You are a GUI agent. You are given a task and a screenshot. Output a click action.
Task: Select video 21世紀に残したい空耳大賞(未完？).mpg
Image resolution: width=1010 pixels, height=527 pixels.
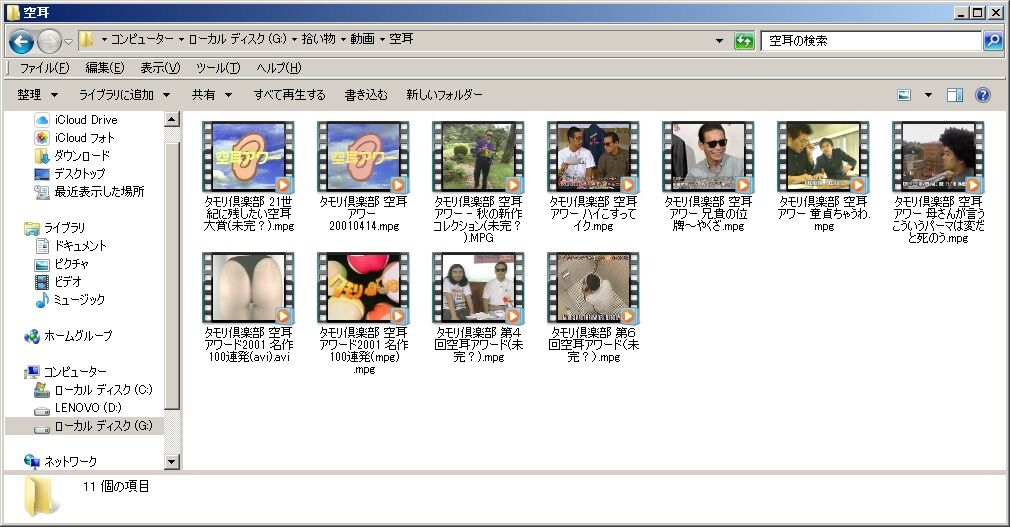click(249, 177)
